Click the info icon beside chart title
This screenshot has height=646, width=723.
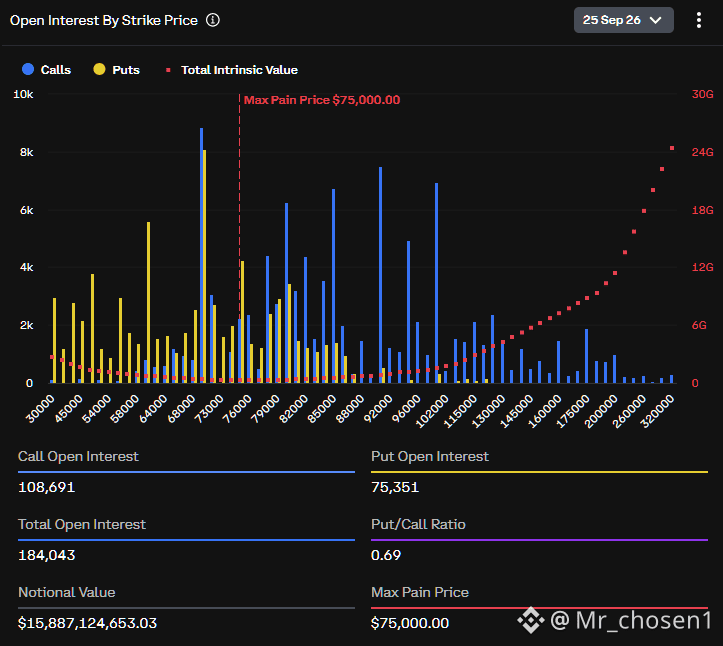213,20
